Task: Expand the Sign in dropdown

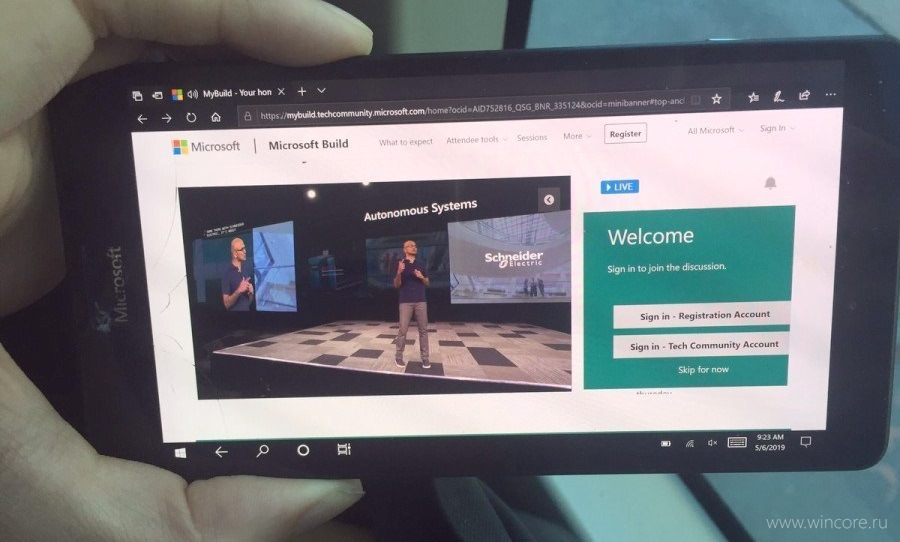Action: 777,128
